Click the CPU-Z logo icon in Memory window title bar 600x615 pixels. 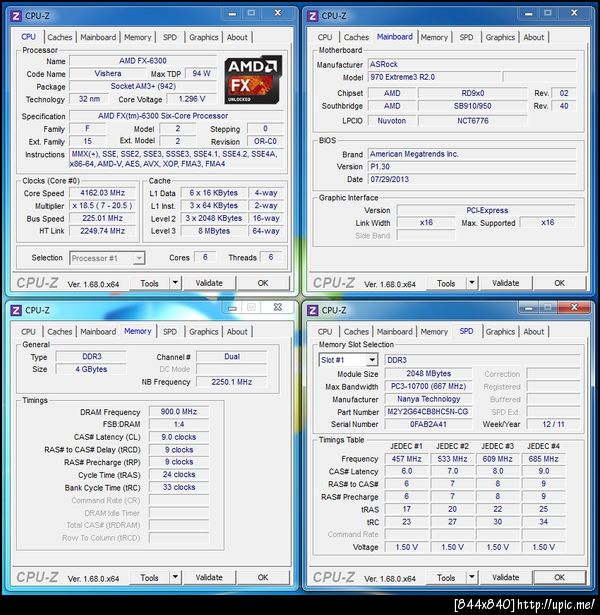pos(16,311)
